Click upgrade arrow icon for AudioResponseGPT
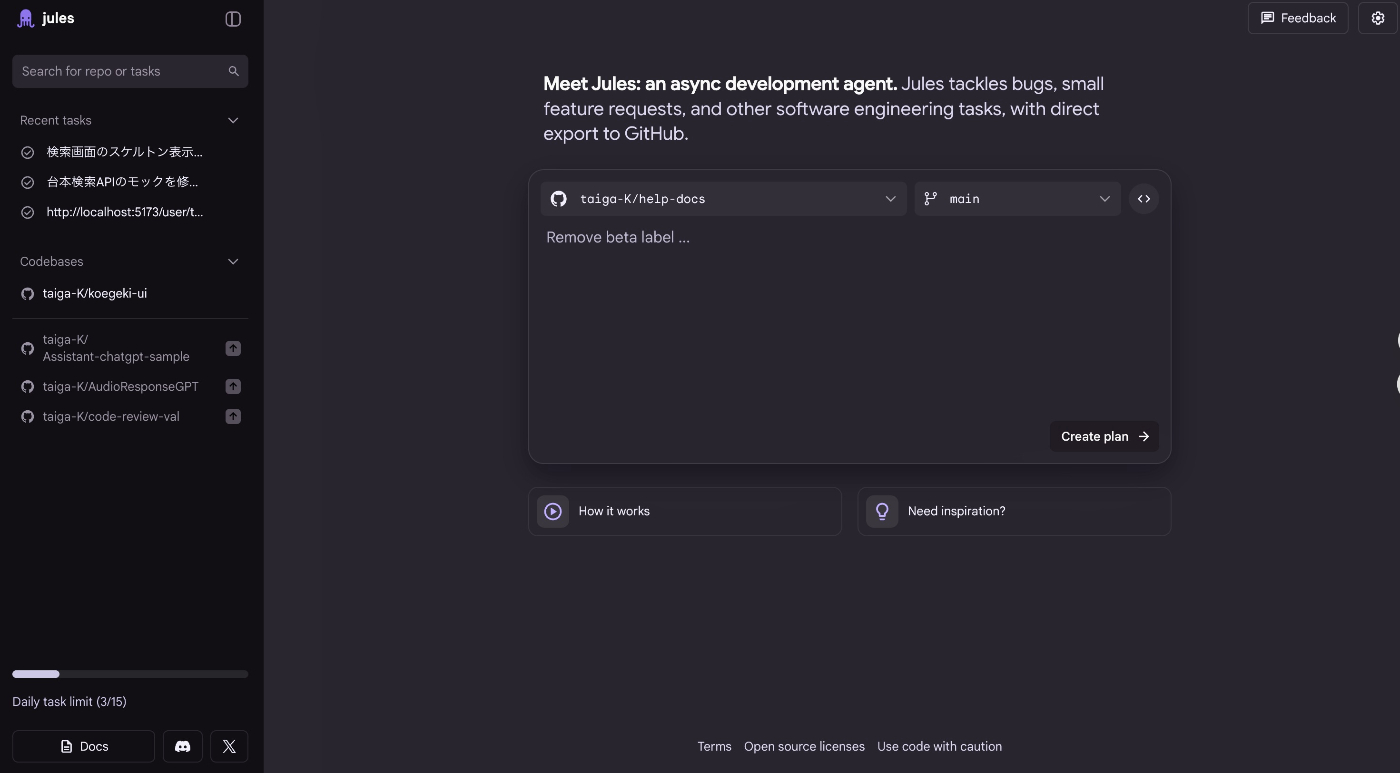Image resolution: width=1400 pixels, height=773 pixels. [x=233, y=386]
